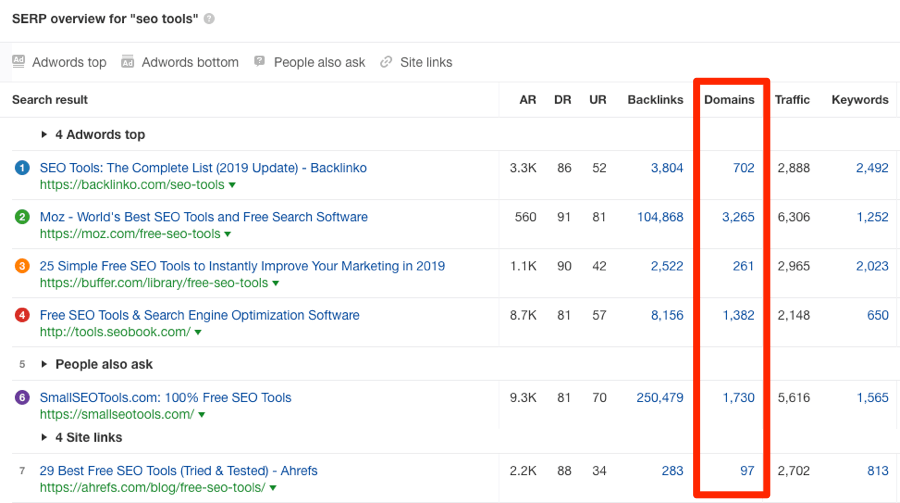The width and height of the screenshot is (900, 503).
Task: Click the green position 2 badge
Action: point(22,217)
